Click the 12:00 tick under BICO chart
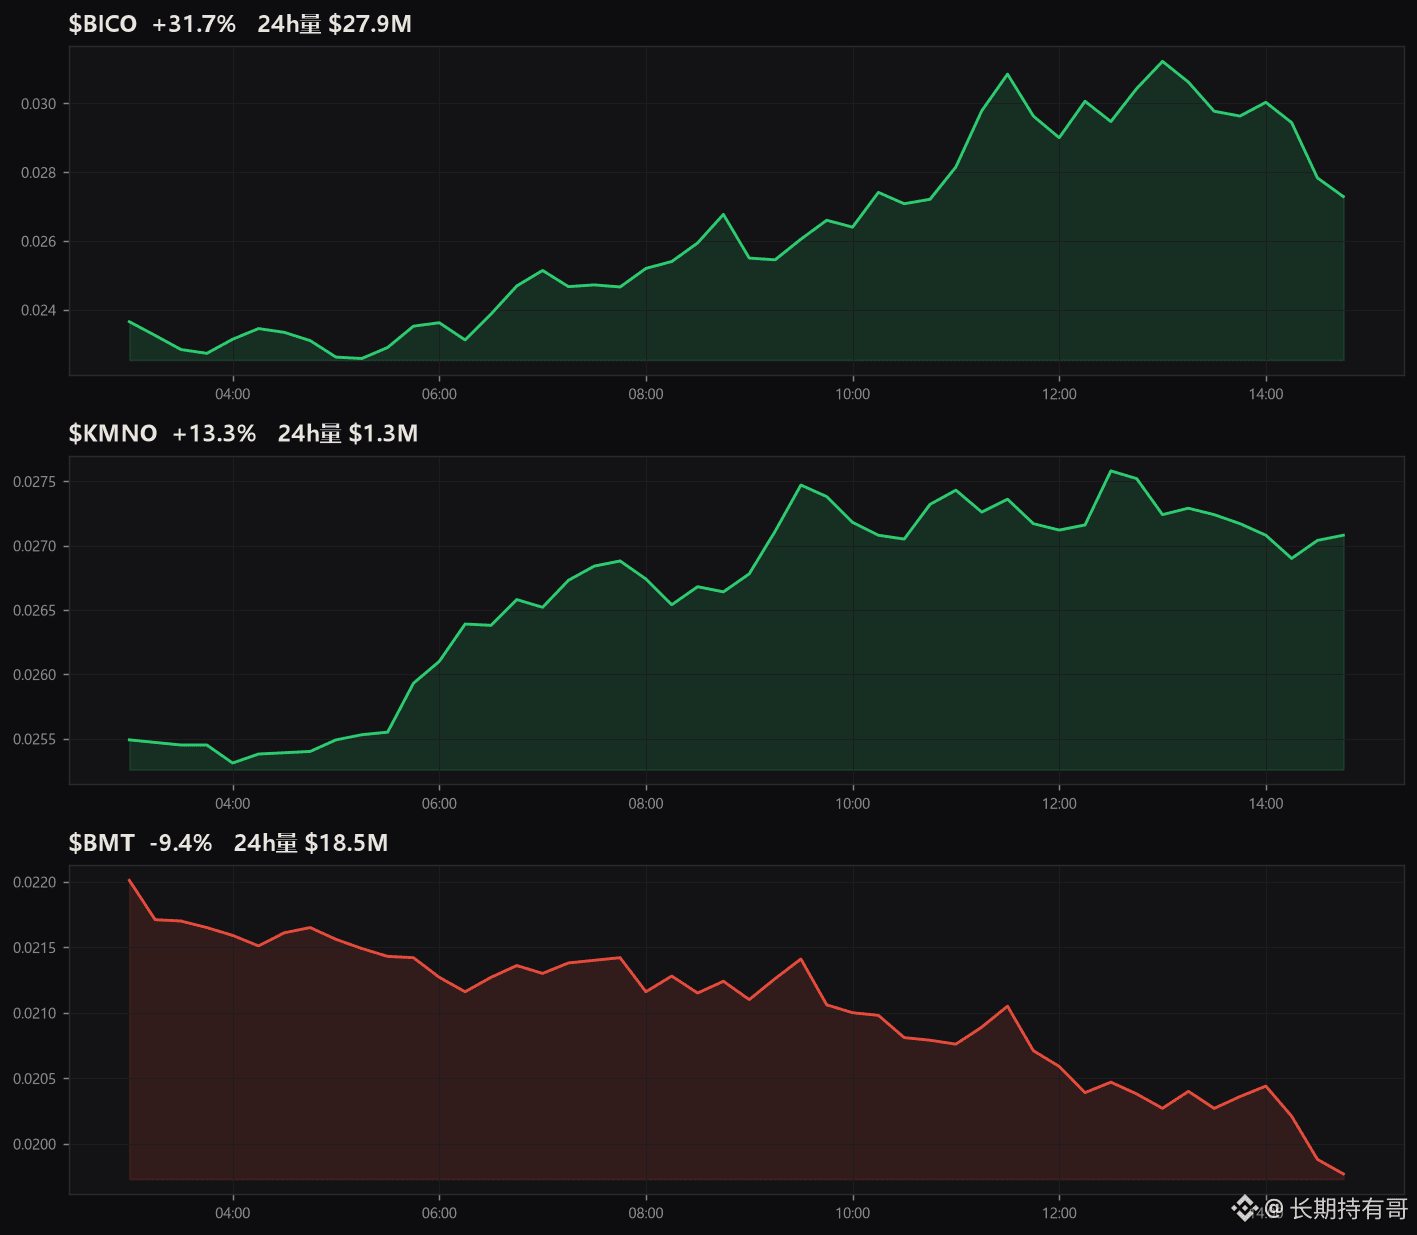Screen dimensions: 1417x1235 tap(1059, 394)
